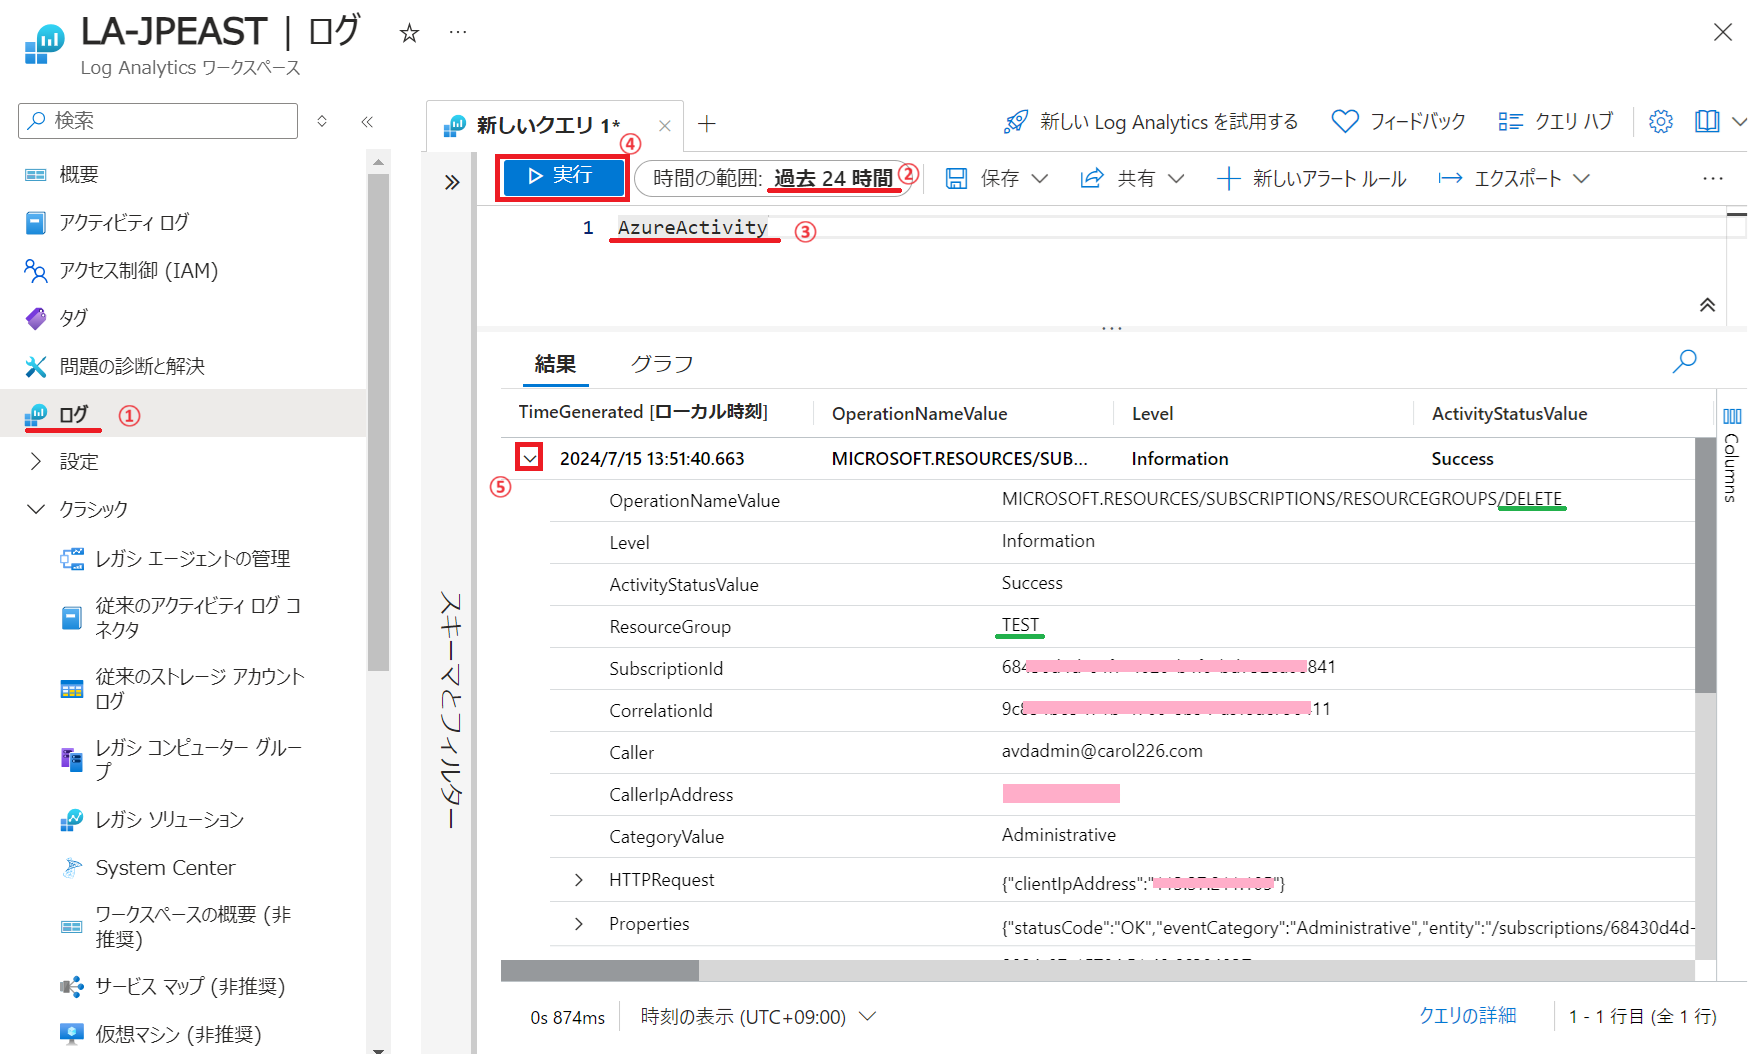The height and width of the screenshot is (1054, 1756).
Task: Open フィードバック heart button
Action: click(1398, 122)
